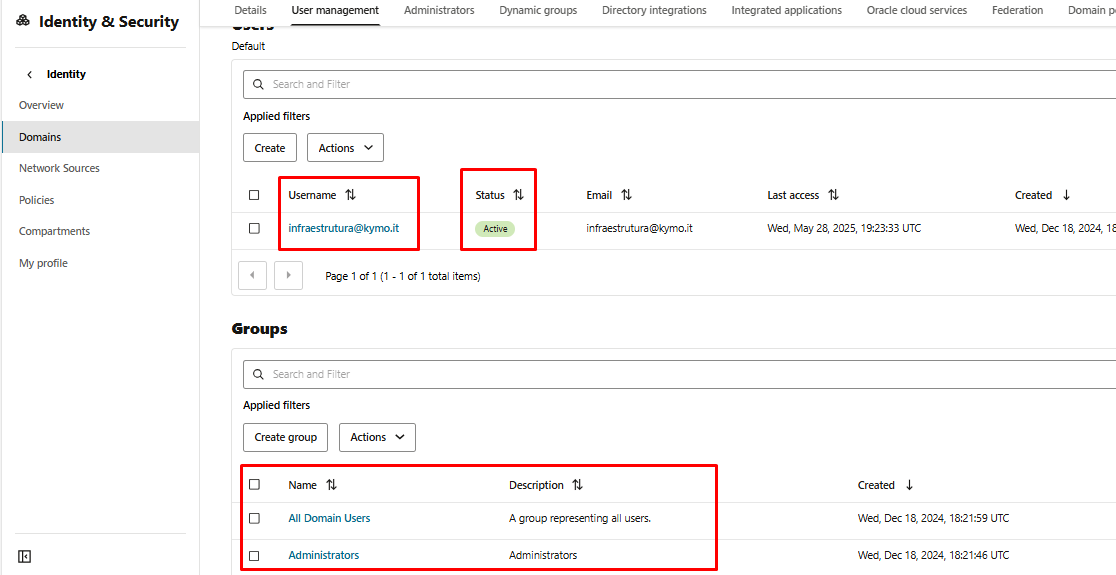Open Network Sources in sidebar
Screen dimensions: 1116x575
click(x=59, y=168)
